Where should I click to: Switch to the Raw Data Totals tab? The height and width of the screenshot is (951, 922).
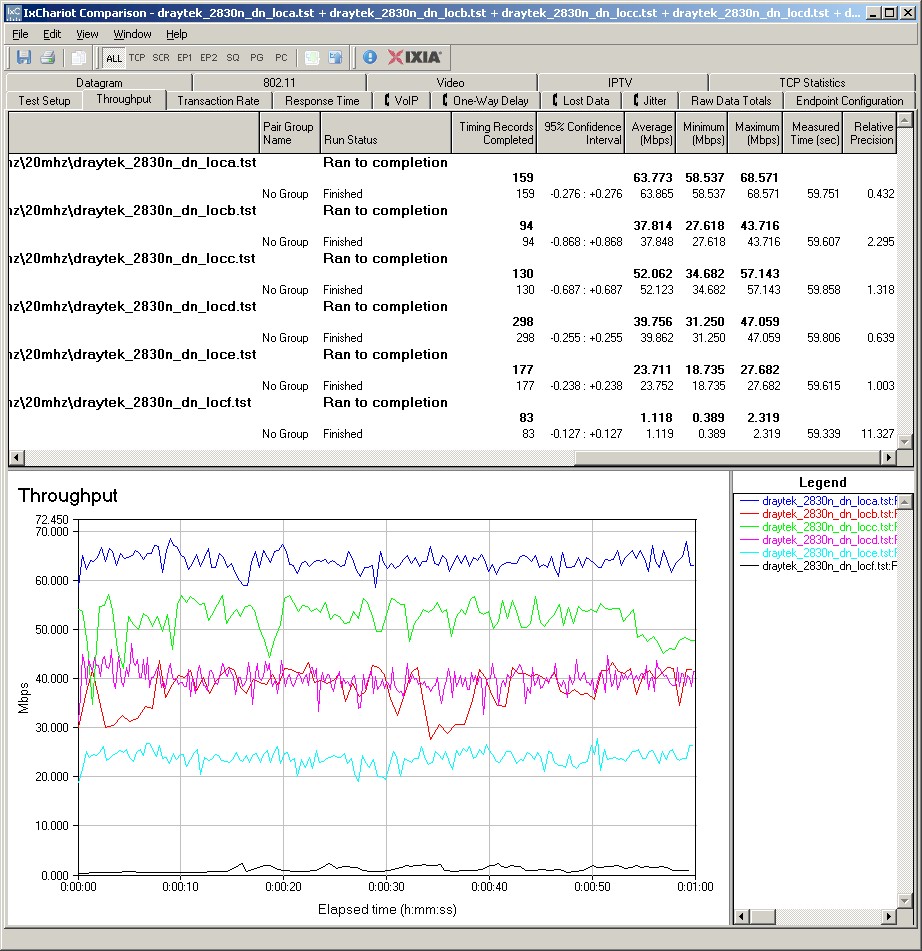tap(731, 101)
